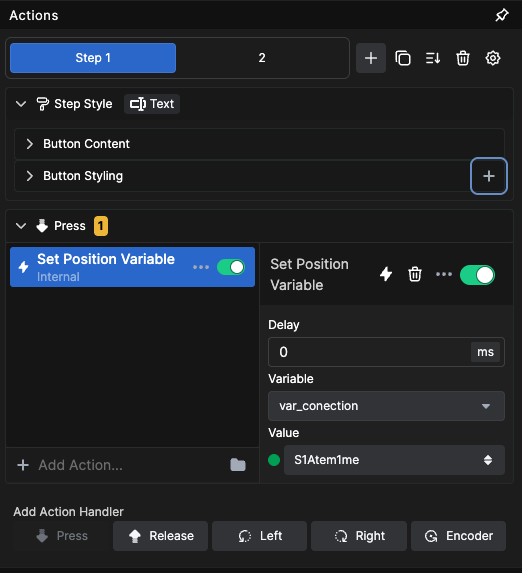
Task: Click the disabled Press handler button
Action: [x=62, y=536]
